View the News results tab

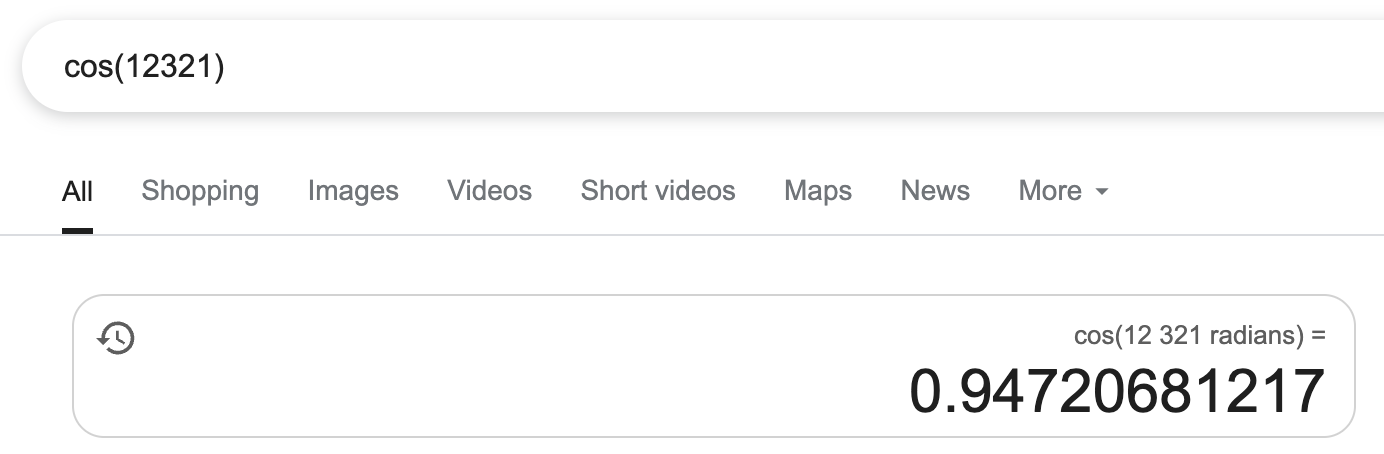coord(935,191)
